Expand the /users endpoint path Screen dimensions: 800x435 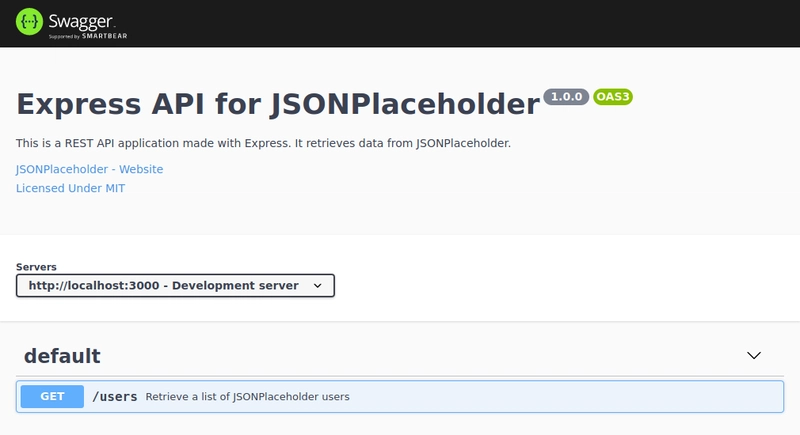click(x=115, y=397)
